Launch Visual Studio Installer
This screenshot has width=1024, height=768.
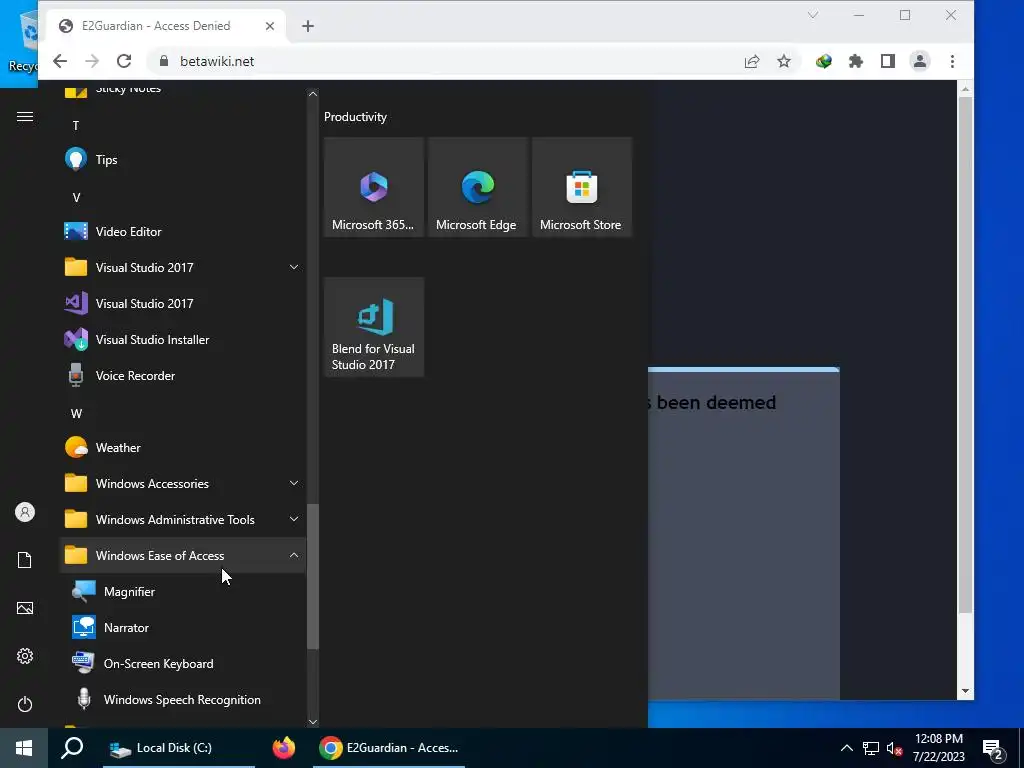pyautogui.click(x=182, y=340)
